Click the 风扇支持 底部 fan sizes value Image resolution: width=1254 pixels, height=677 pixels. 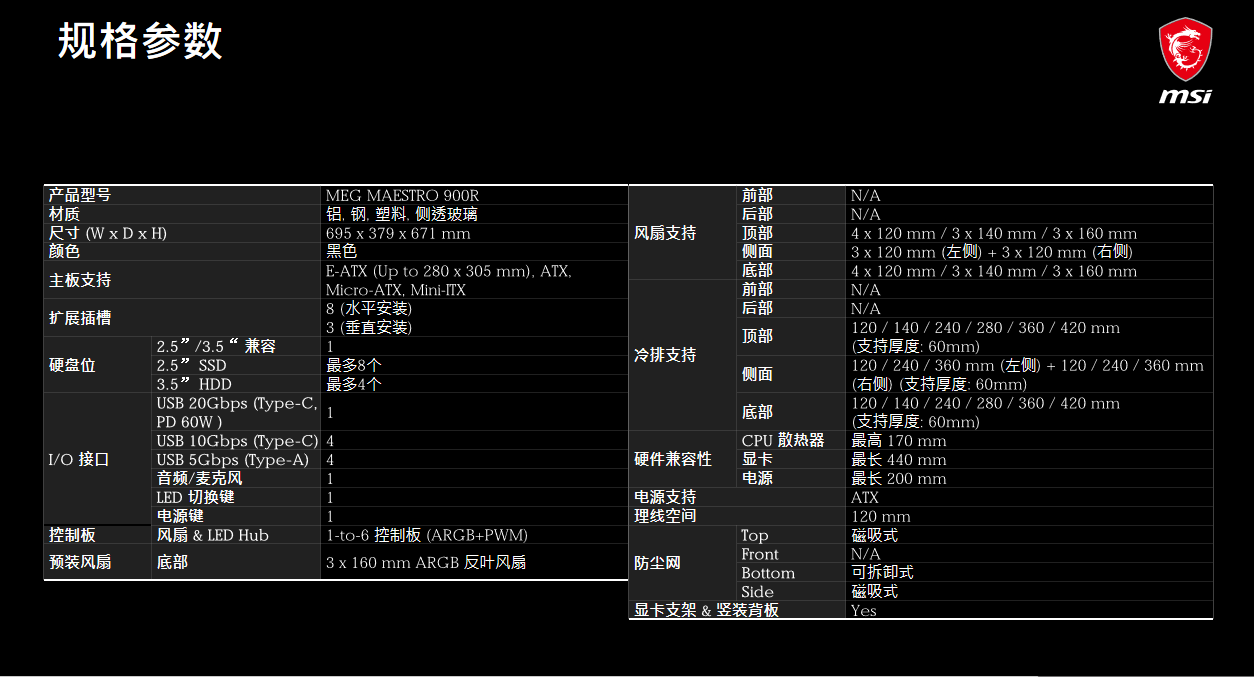click(x=994, y=271)
